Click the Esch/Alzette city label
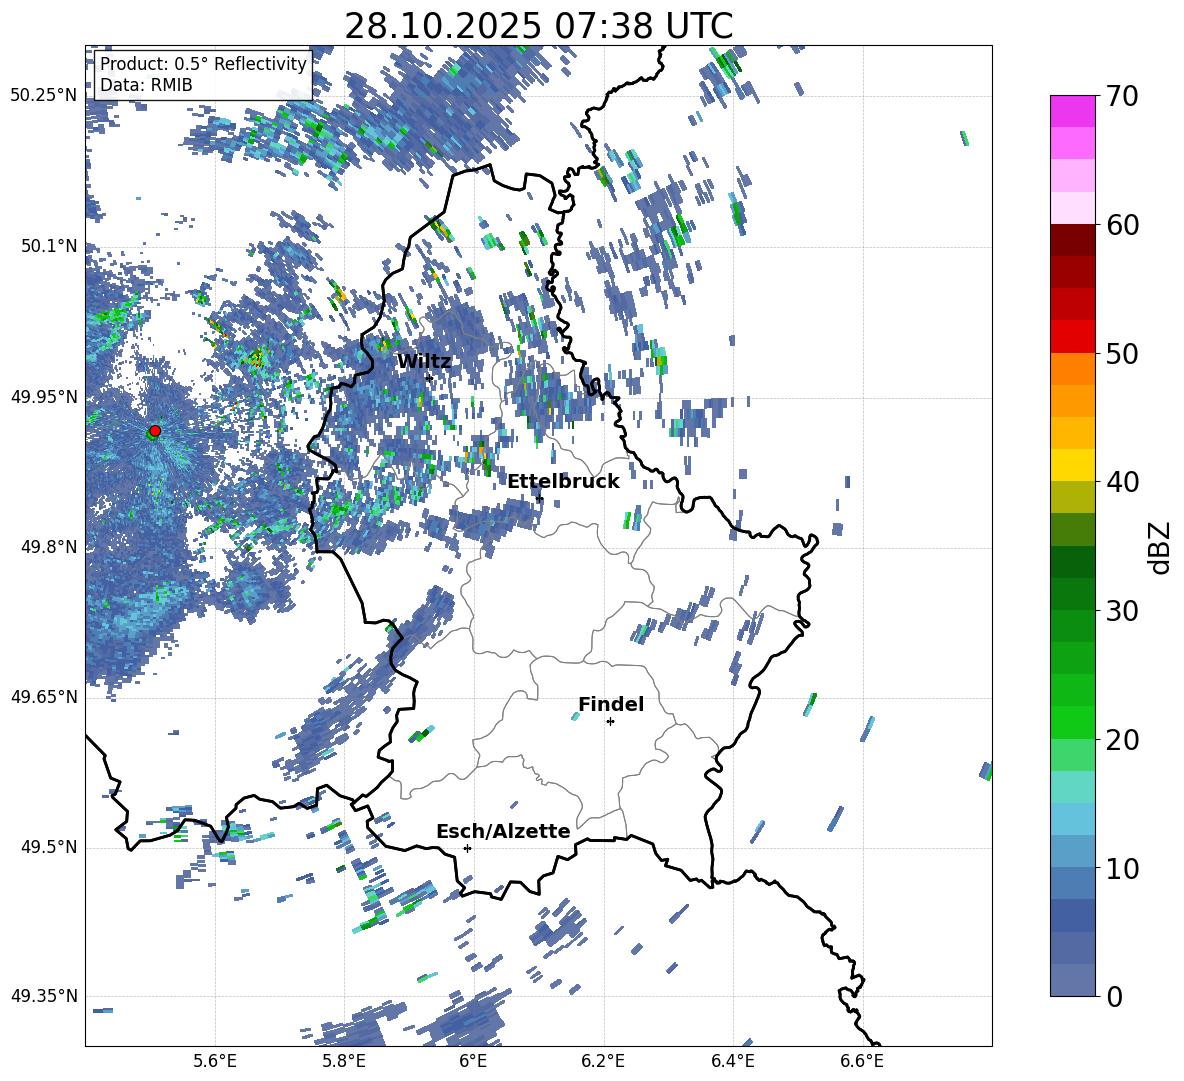1184x1081 pixels. (503, 831)
